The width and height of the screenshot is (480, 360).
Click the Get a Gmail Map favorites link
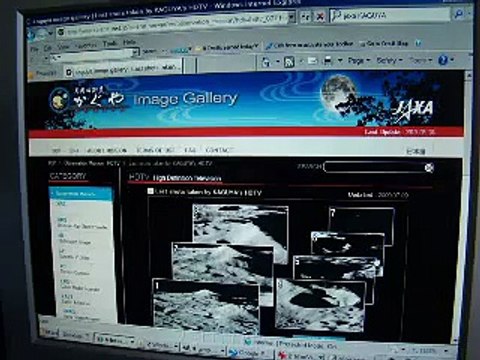click(x=383, y=44)
